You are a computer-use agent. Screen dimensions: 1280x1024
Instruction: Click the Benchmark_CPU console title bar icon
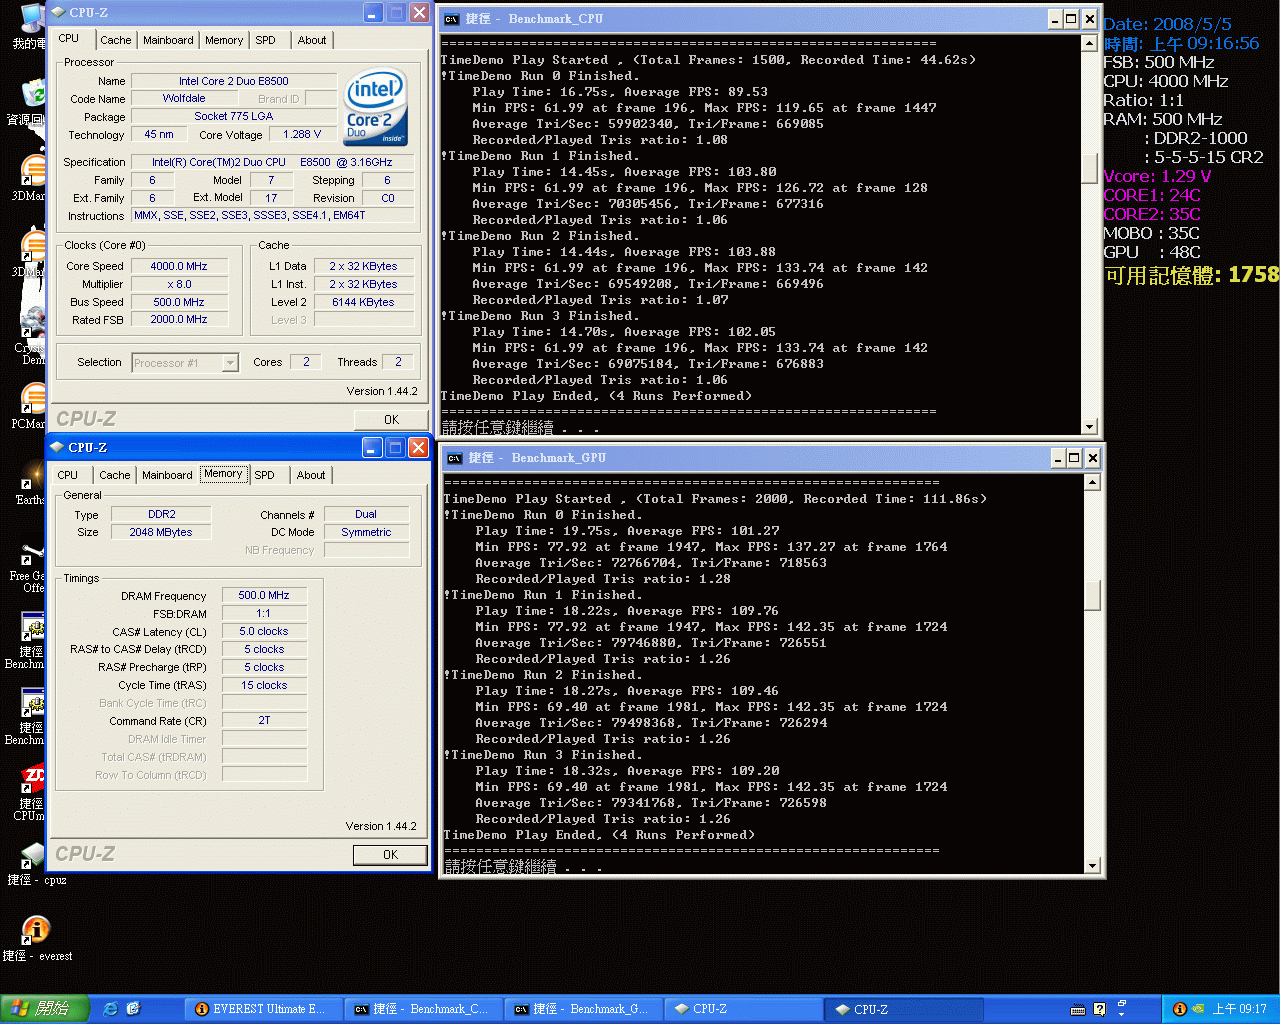coord(452,19)
